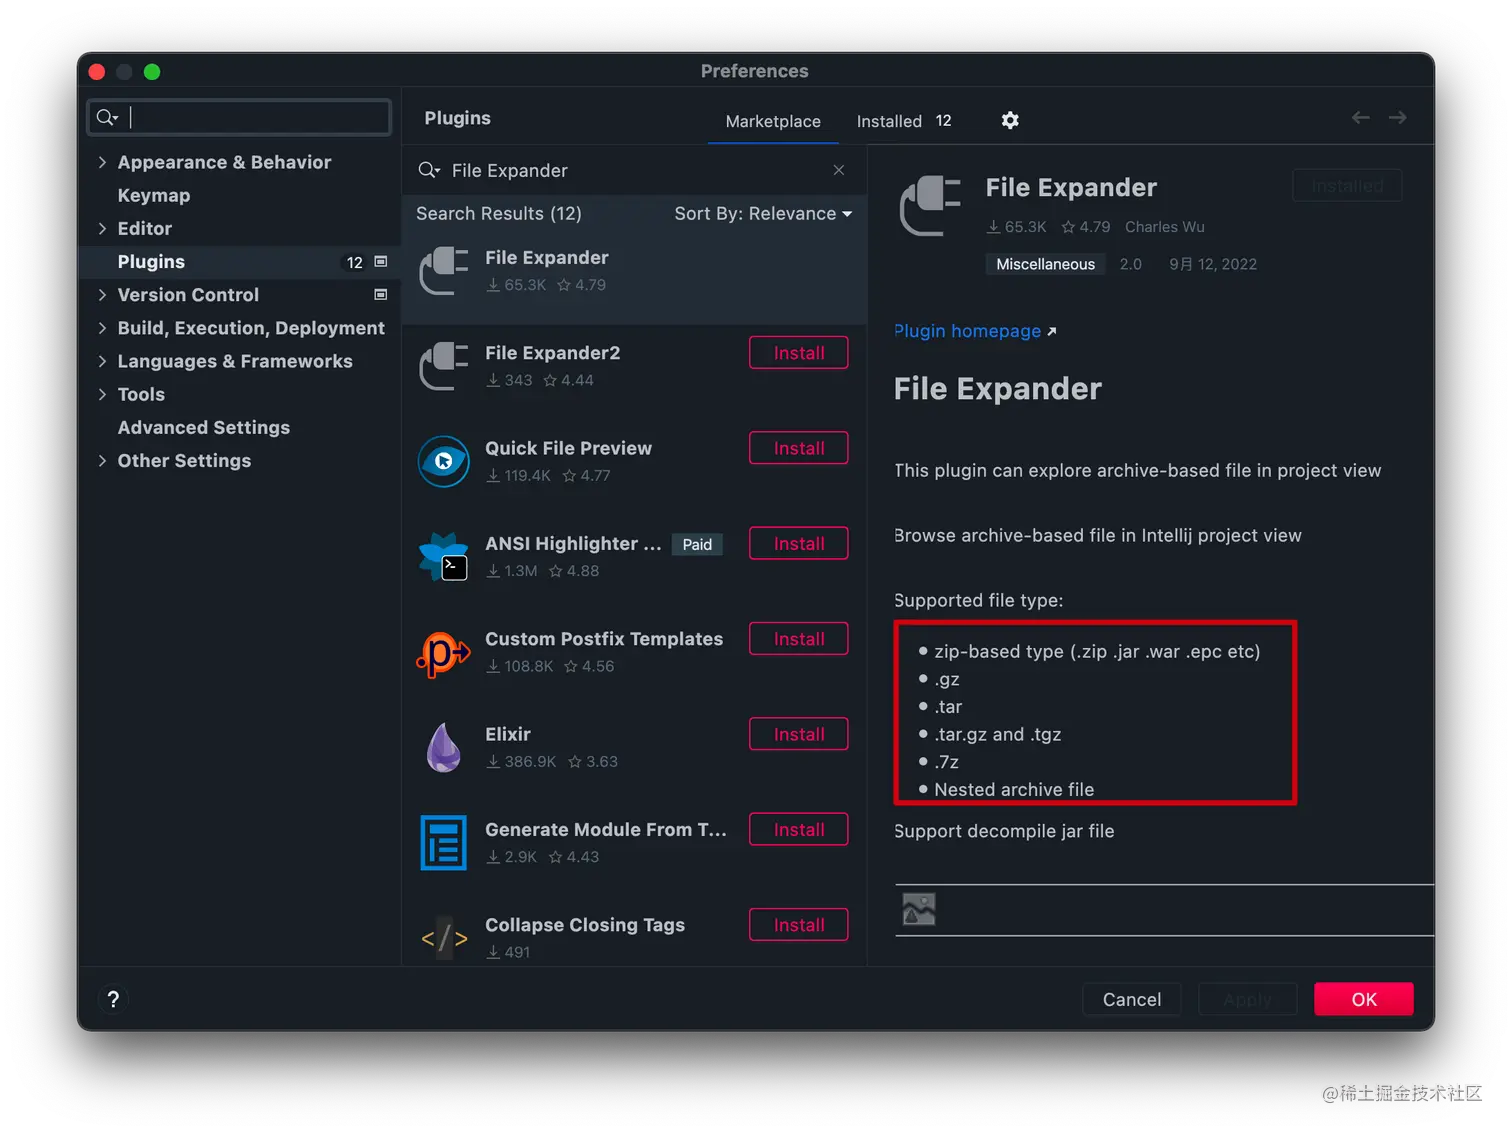Click the Cancel button
Image resolution: width=1512 pixels, height=1133 pixels.
pyautogui.click(x=1132, y=999)
